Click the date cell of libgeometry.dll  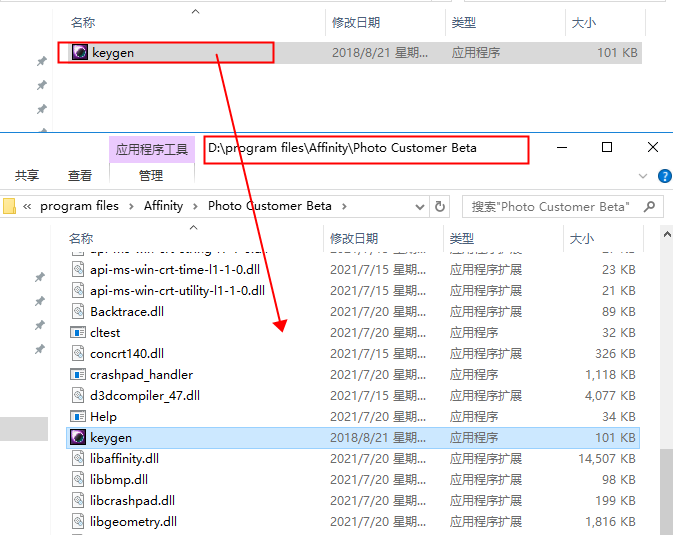coord(378,522)
